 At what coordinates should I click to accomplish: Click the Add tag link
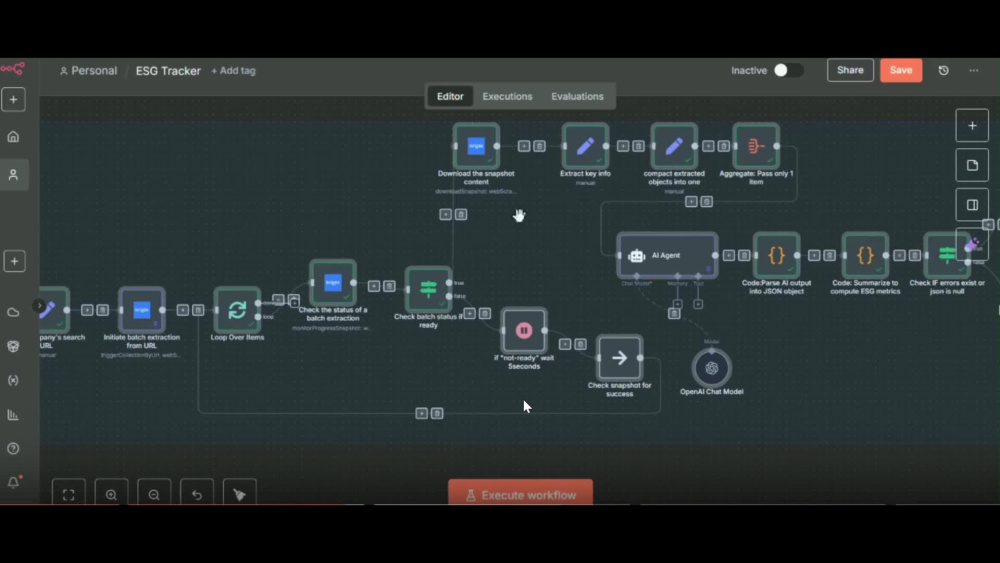point(233,71)
